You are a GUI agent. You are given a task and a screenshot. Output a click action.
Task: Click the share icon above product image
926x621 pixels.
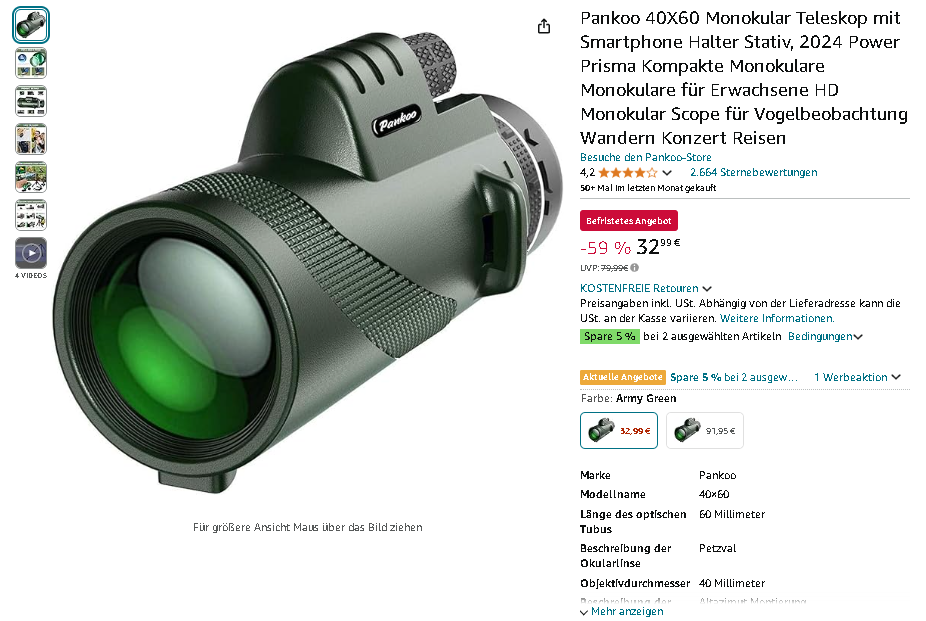pyautogui.click(x=544, y=27)
